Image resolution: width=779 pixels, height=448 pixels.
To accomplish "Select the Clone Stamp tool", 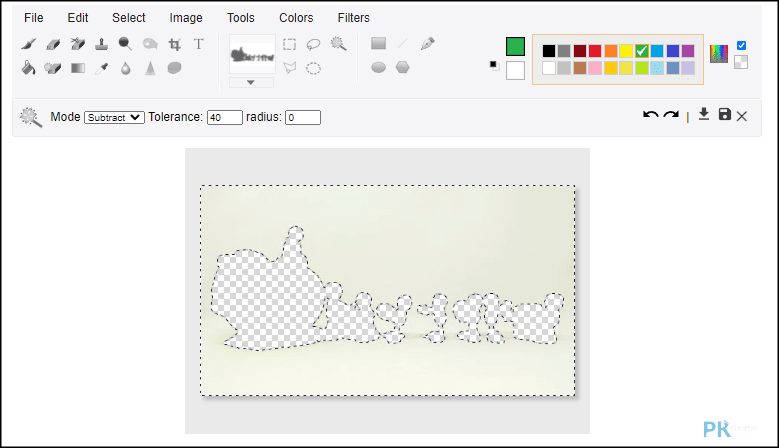I will coord(102,44).
